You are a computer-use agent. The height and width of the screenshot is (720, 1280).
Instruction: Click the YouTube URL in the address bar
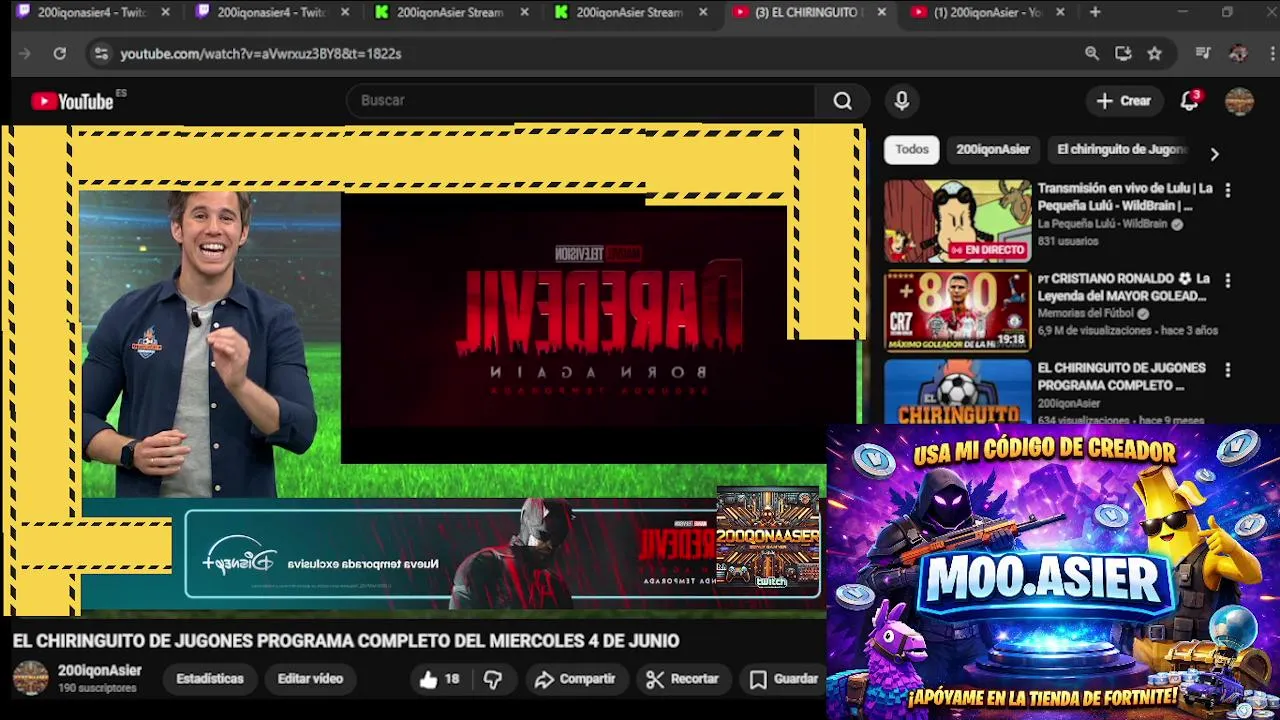(x=261, y=53)
